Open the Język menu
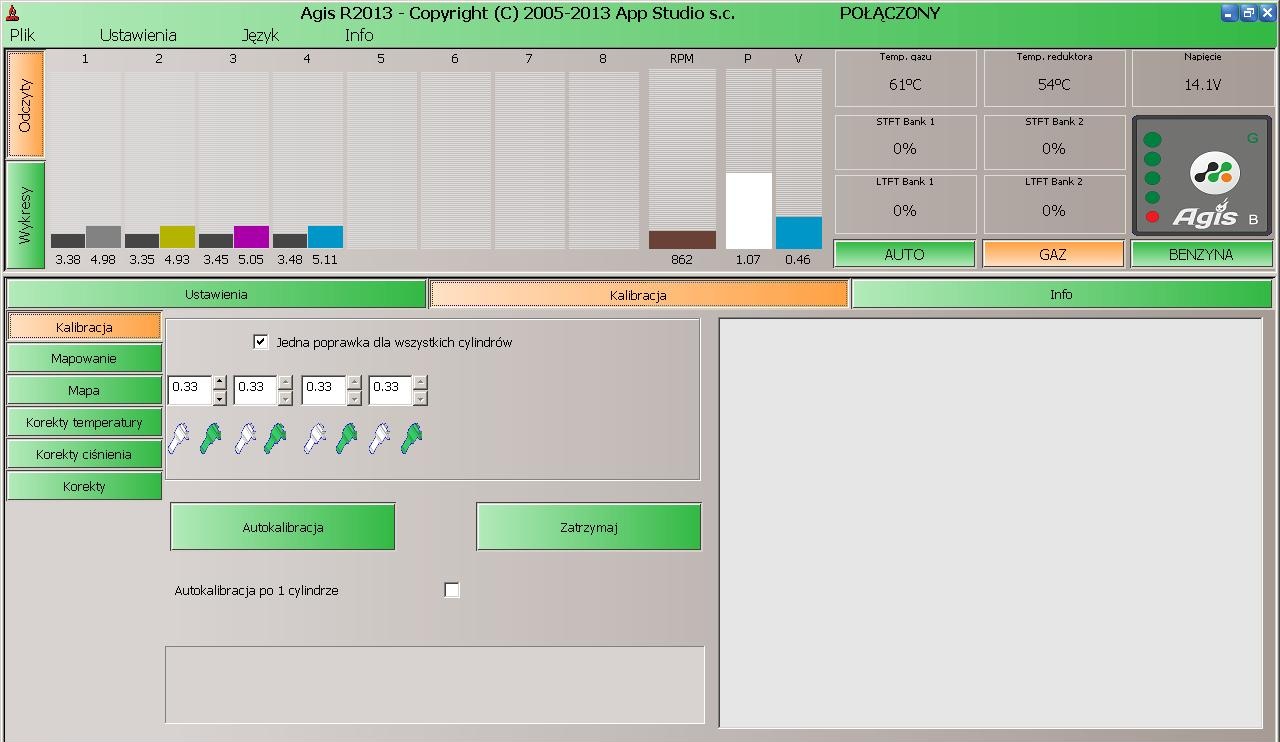The image size is (1280, 742). (260, 35)
